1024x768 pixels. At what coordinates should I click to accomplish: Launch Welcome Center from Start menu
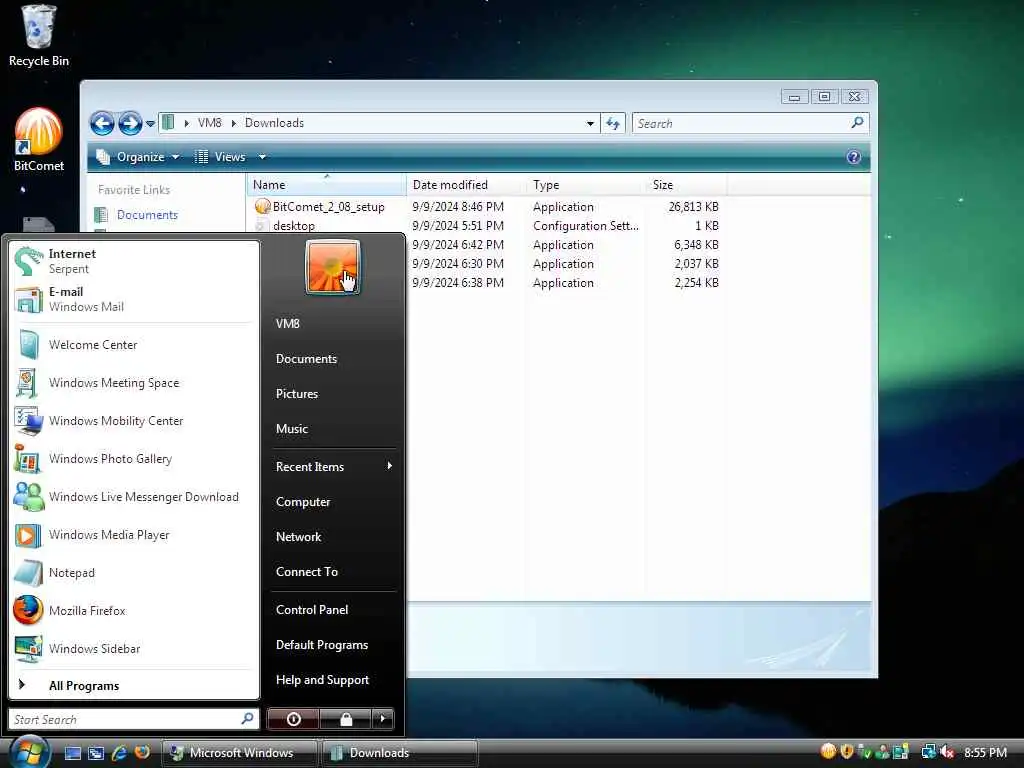(x=134, y=345)
